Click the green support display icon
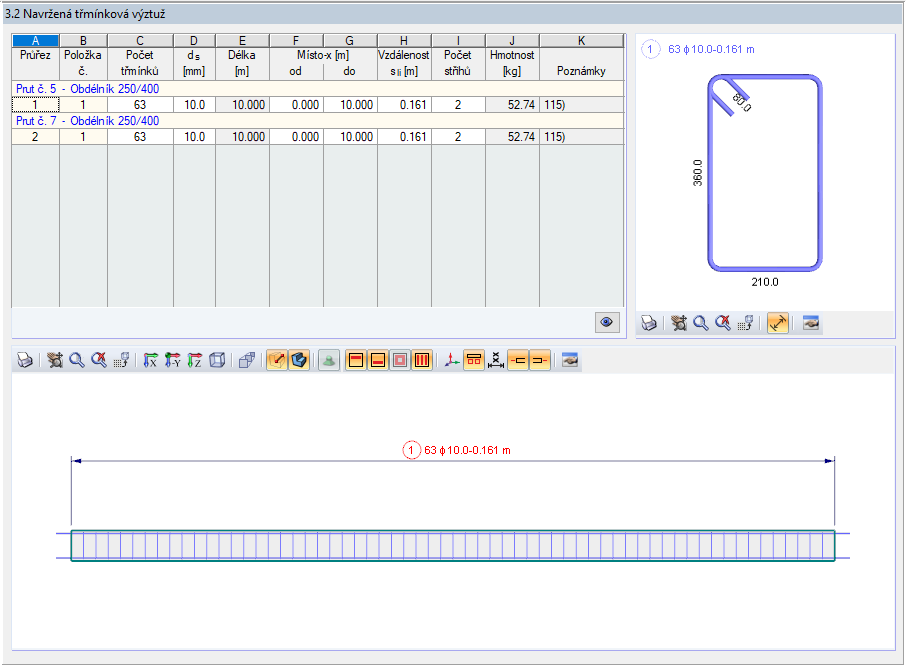This screenshot has width=906, height=666. (x=329, y=360)
